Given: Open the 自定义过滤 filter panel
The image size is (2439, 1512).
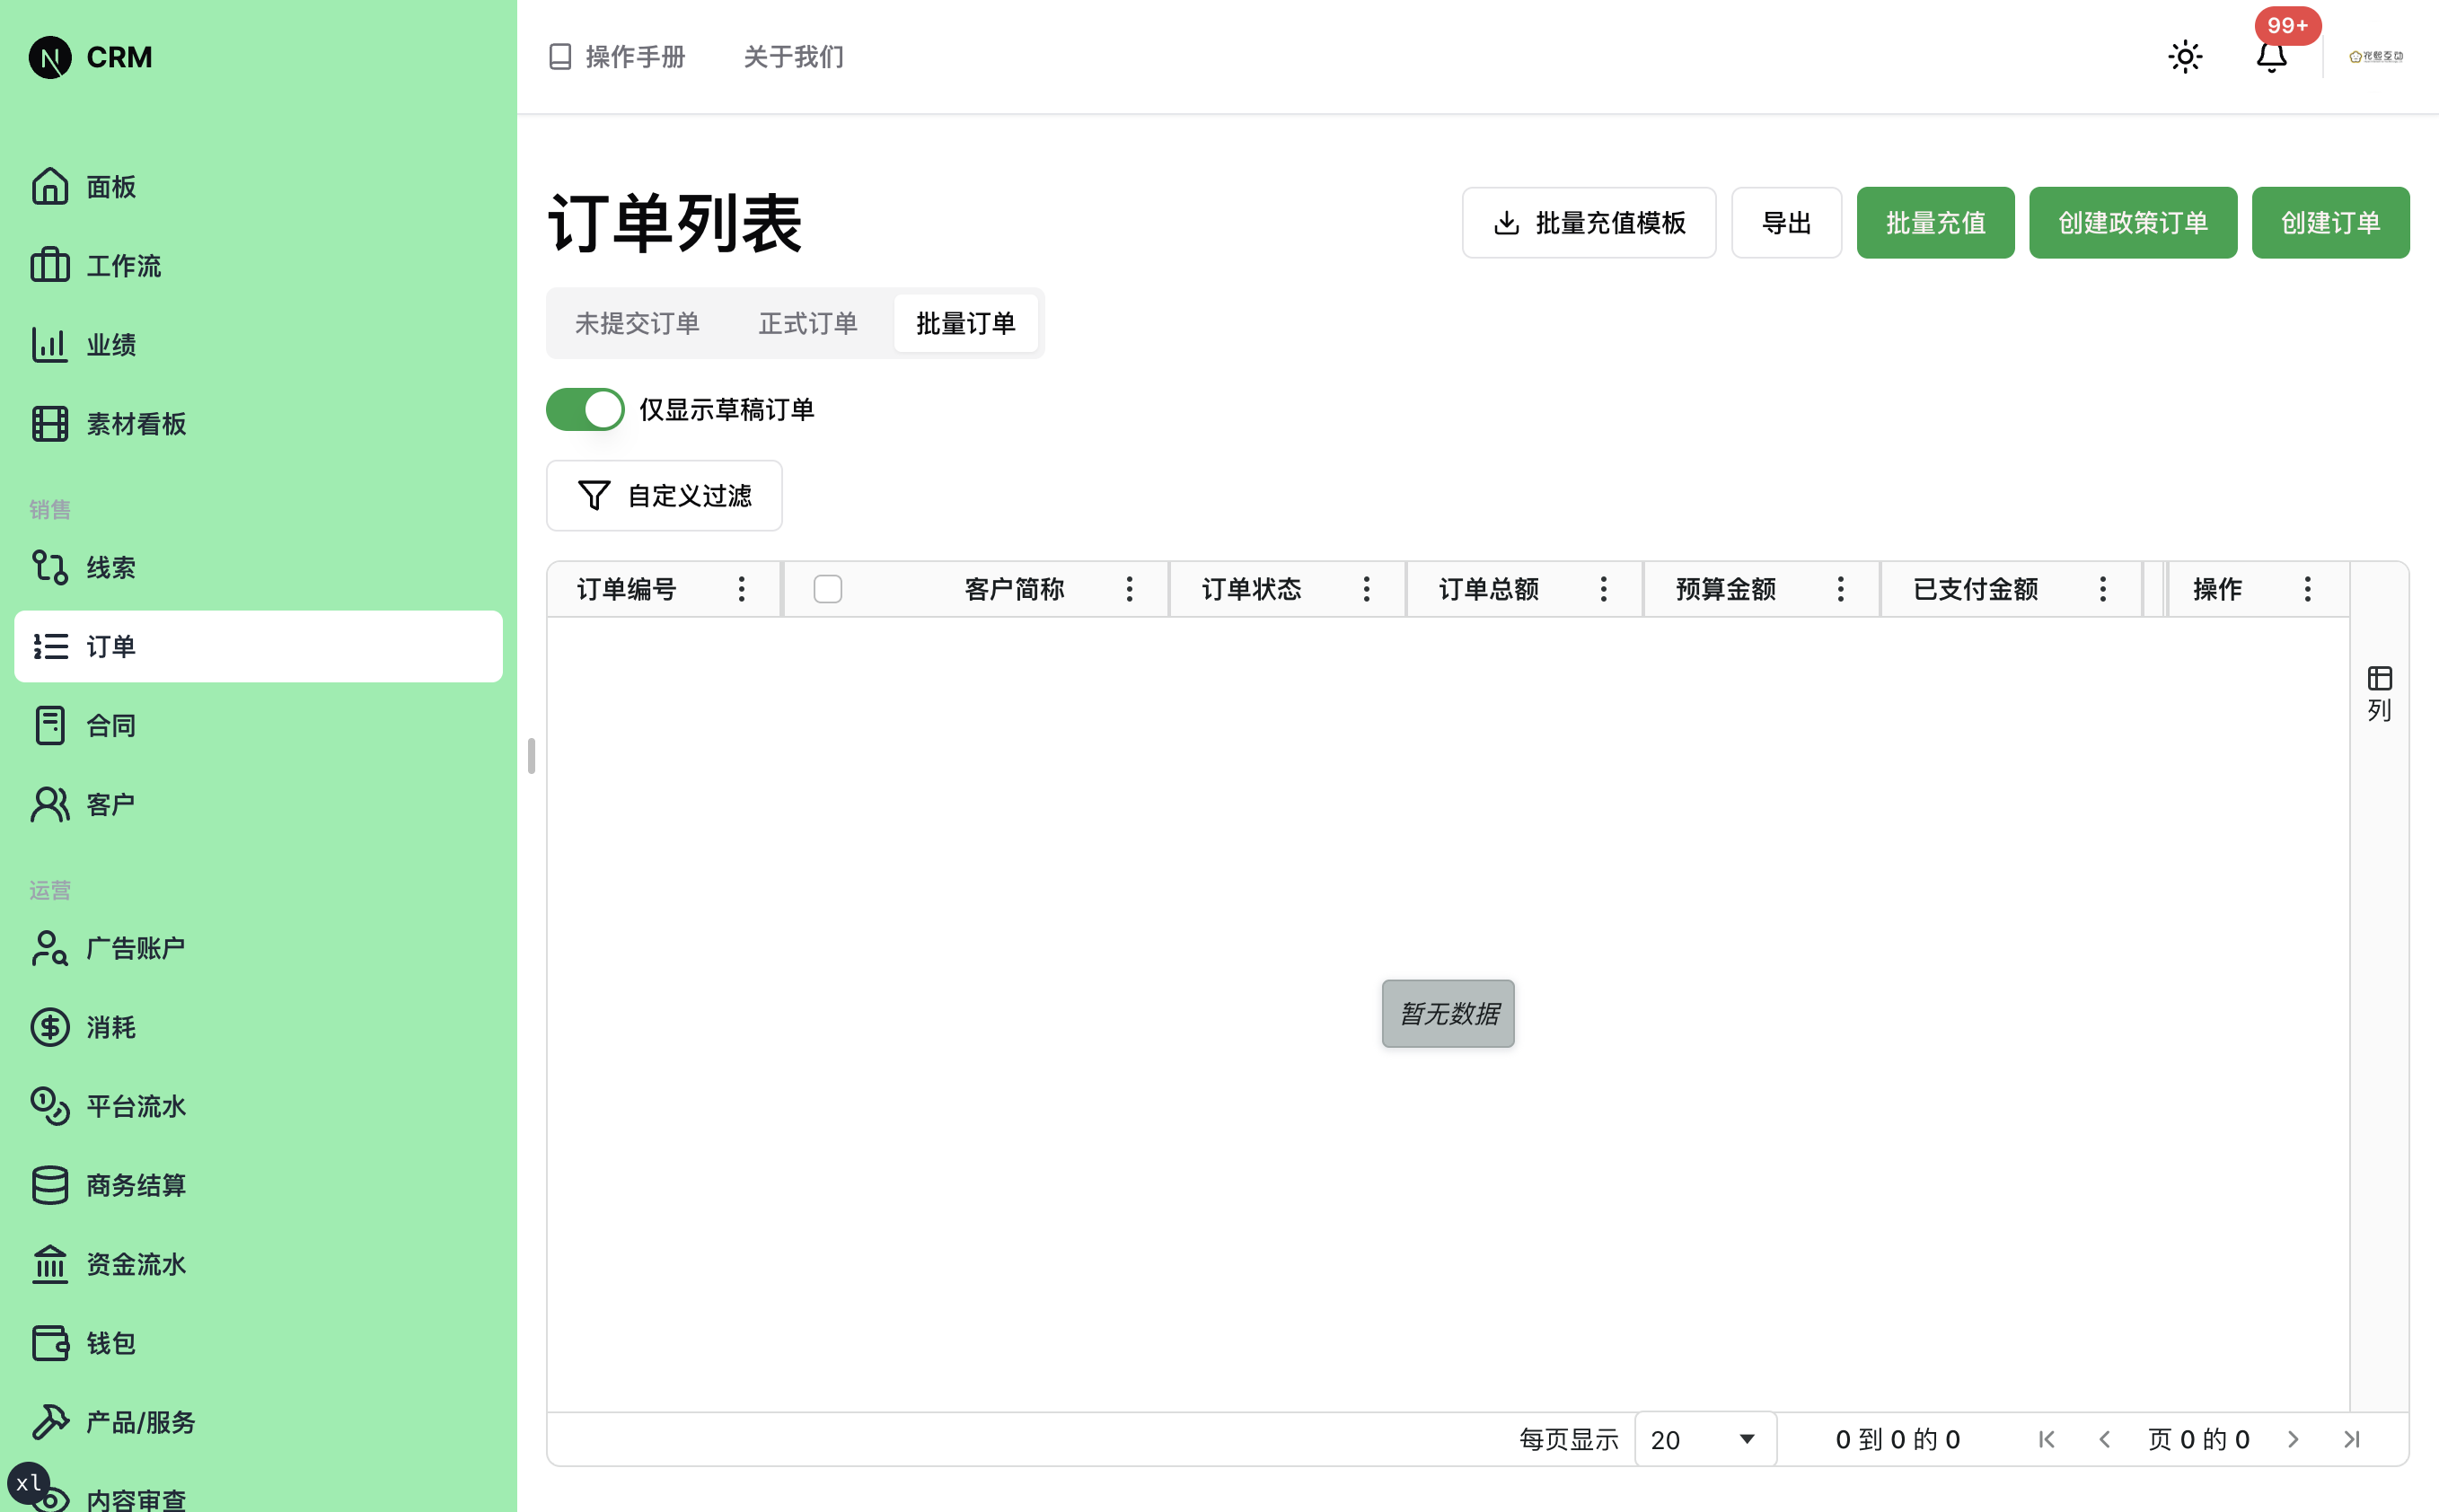Looking at the screenshot, I should coord(664,495).
